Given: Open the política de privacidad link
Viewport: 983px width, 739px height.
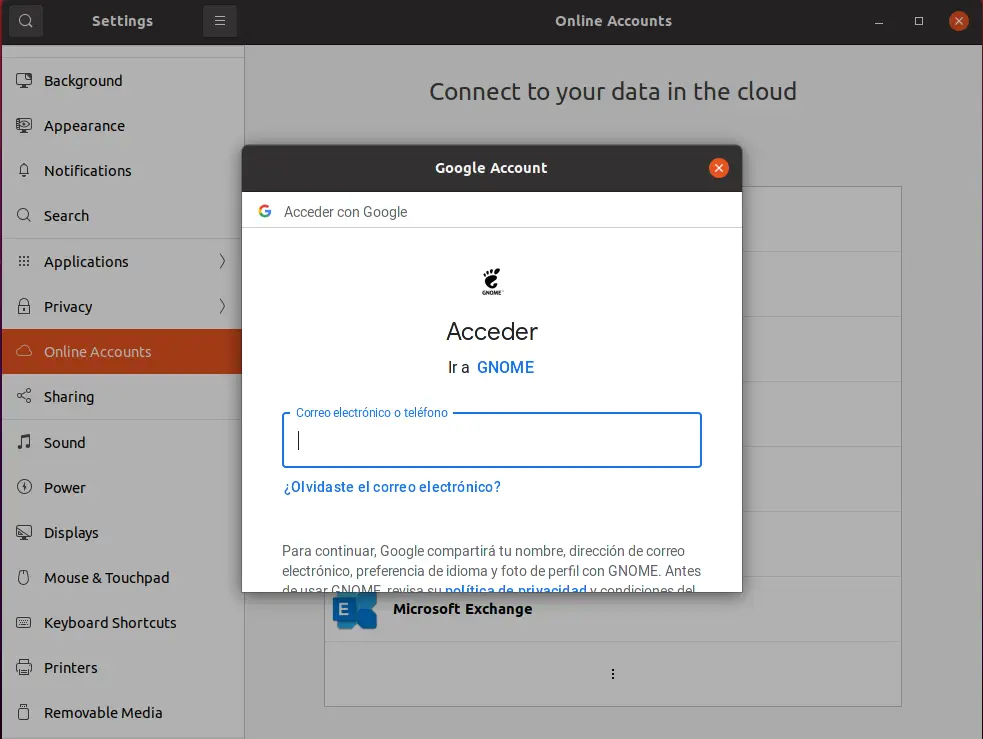Looking at the screenshot, I should pos(515,588).
